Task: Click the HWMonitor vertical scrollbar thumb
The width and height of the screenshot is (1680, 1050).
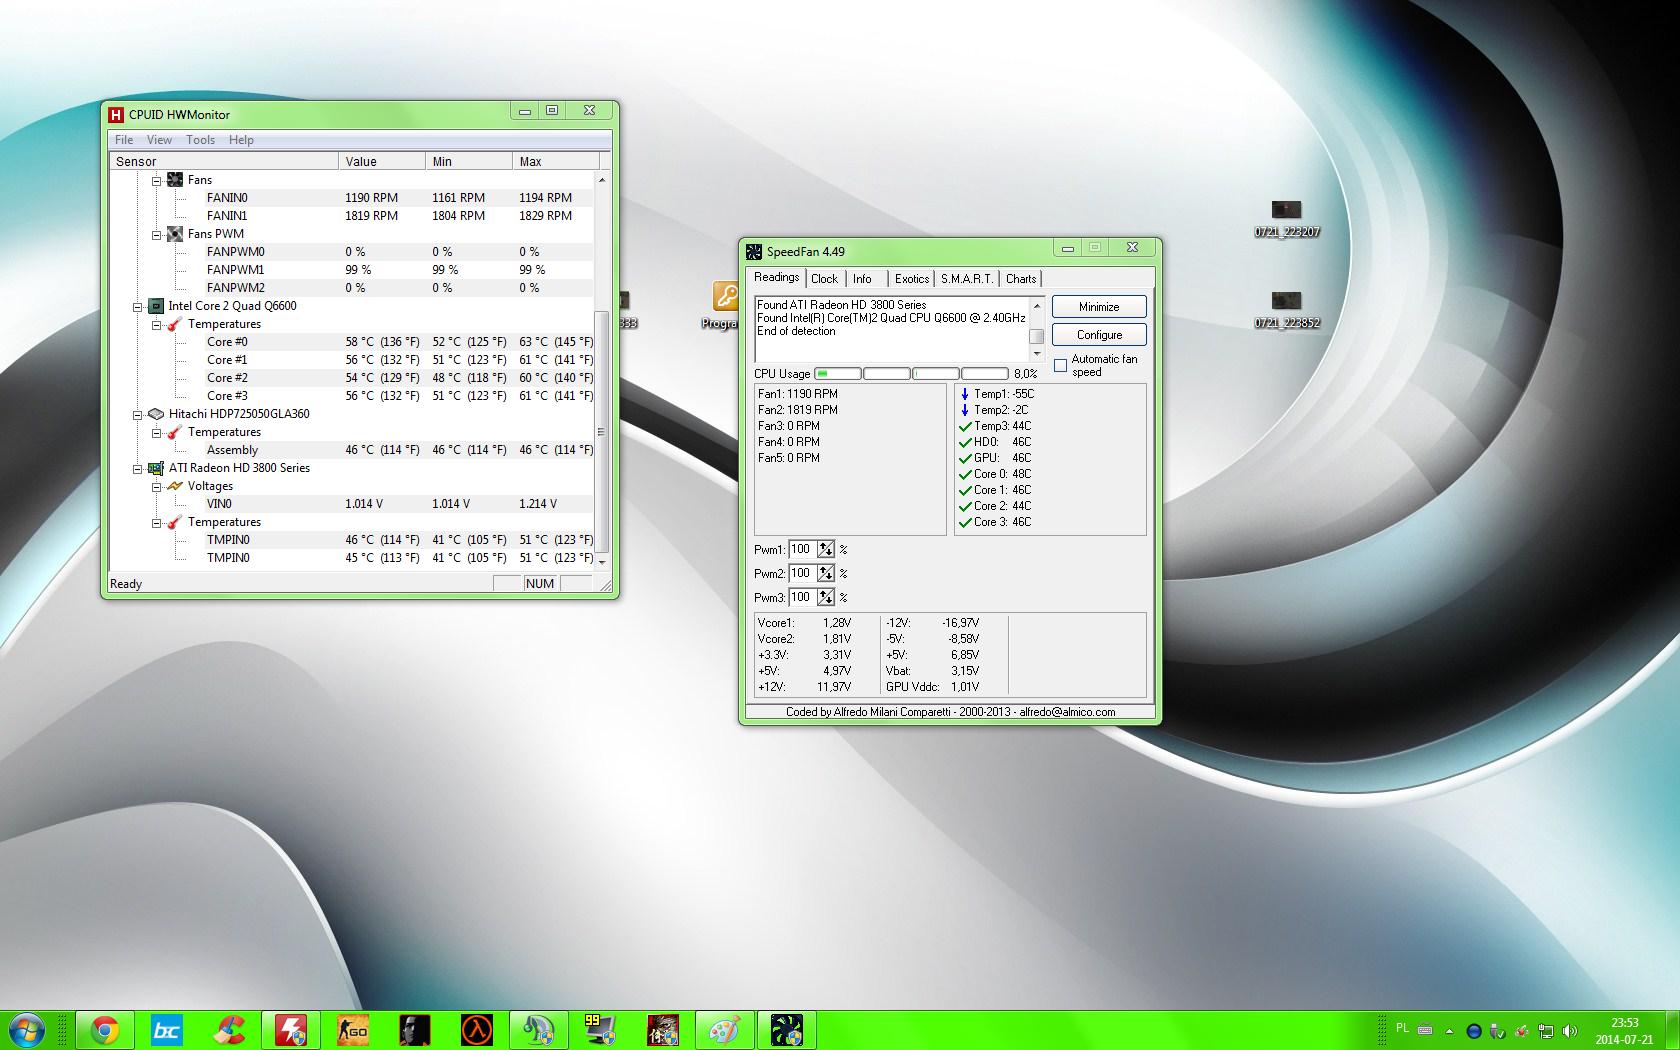Action: [x=601, y=431]
